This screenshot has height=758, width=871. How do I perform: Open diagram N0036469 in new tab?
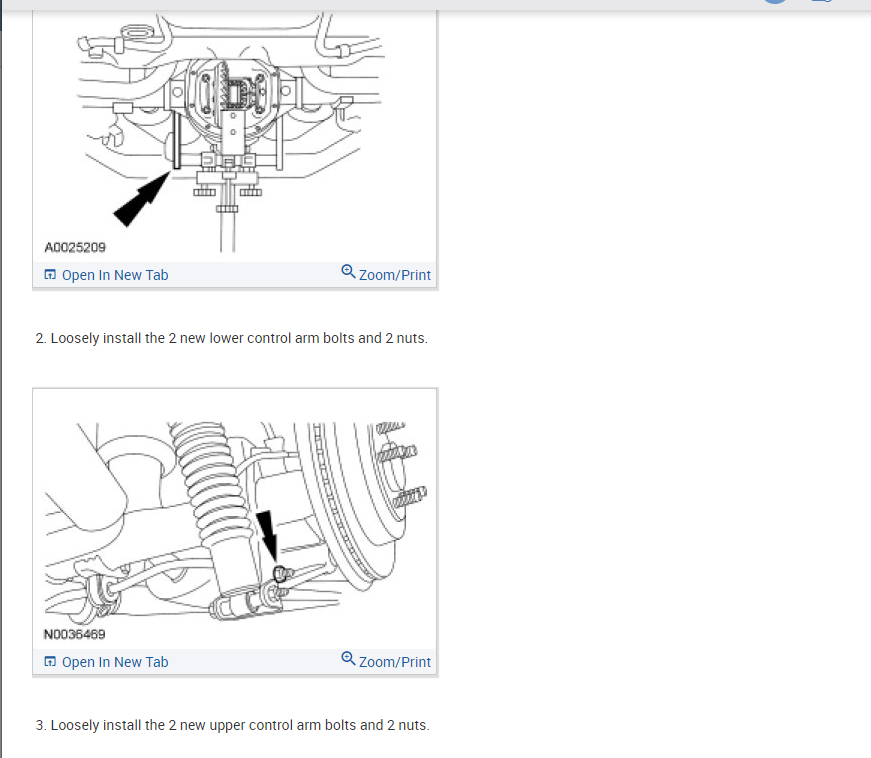(106, 662)
